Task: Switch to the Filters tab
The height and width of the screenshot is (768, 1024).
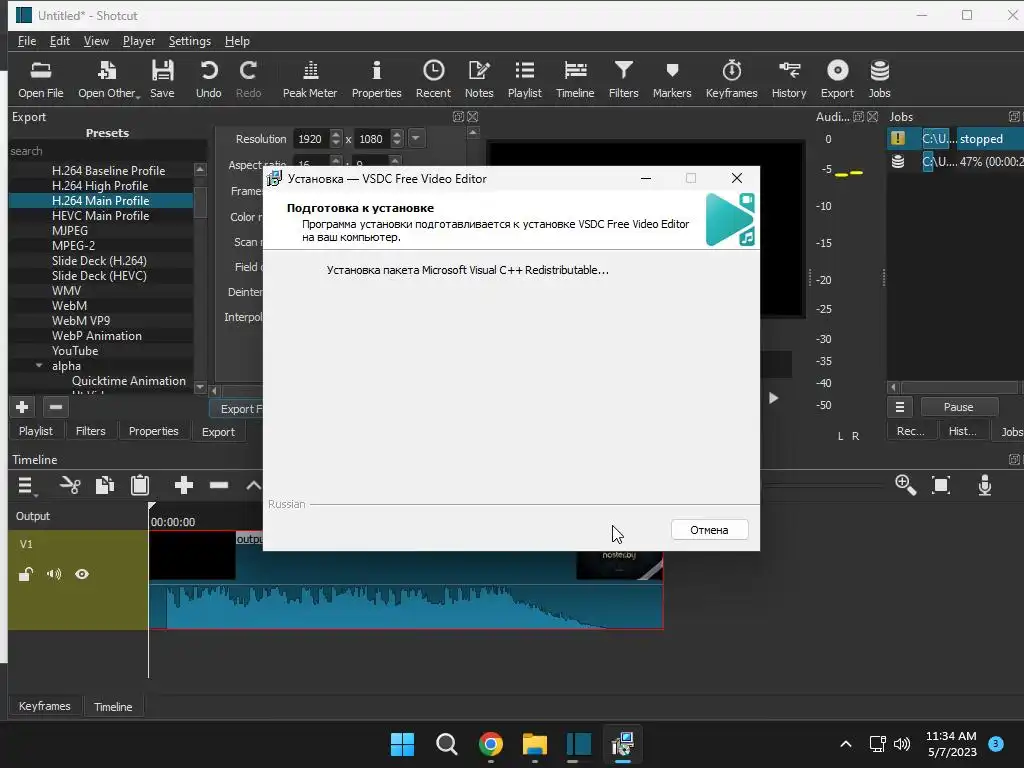Action: click(x=90, y=431)
